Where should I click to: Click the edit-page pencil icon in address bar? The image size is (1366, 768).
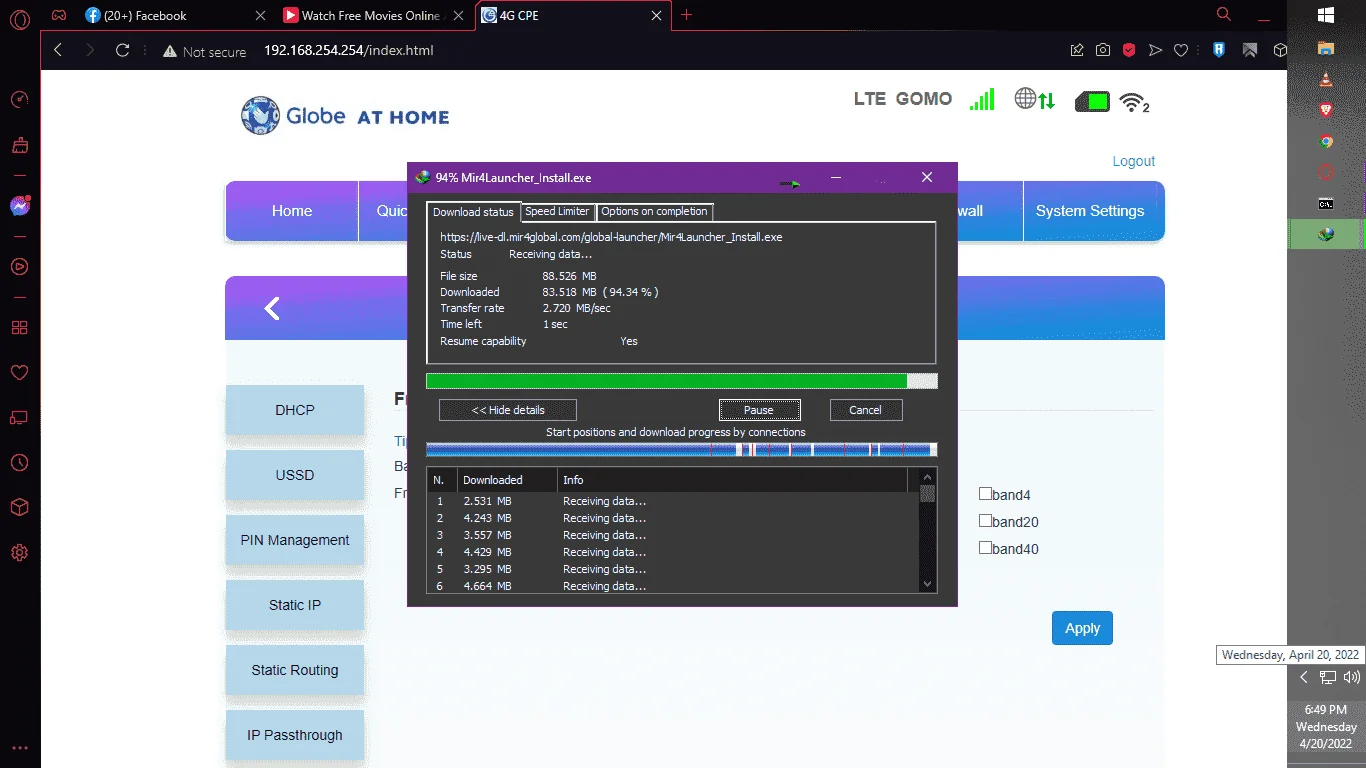(1077, 50)
